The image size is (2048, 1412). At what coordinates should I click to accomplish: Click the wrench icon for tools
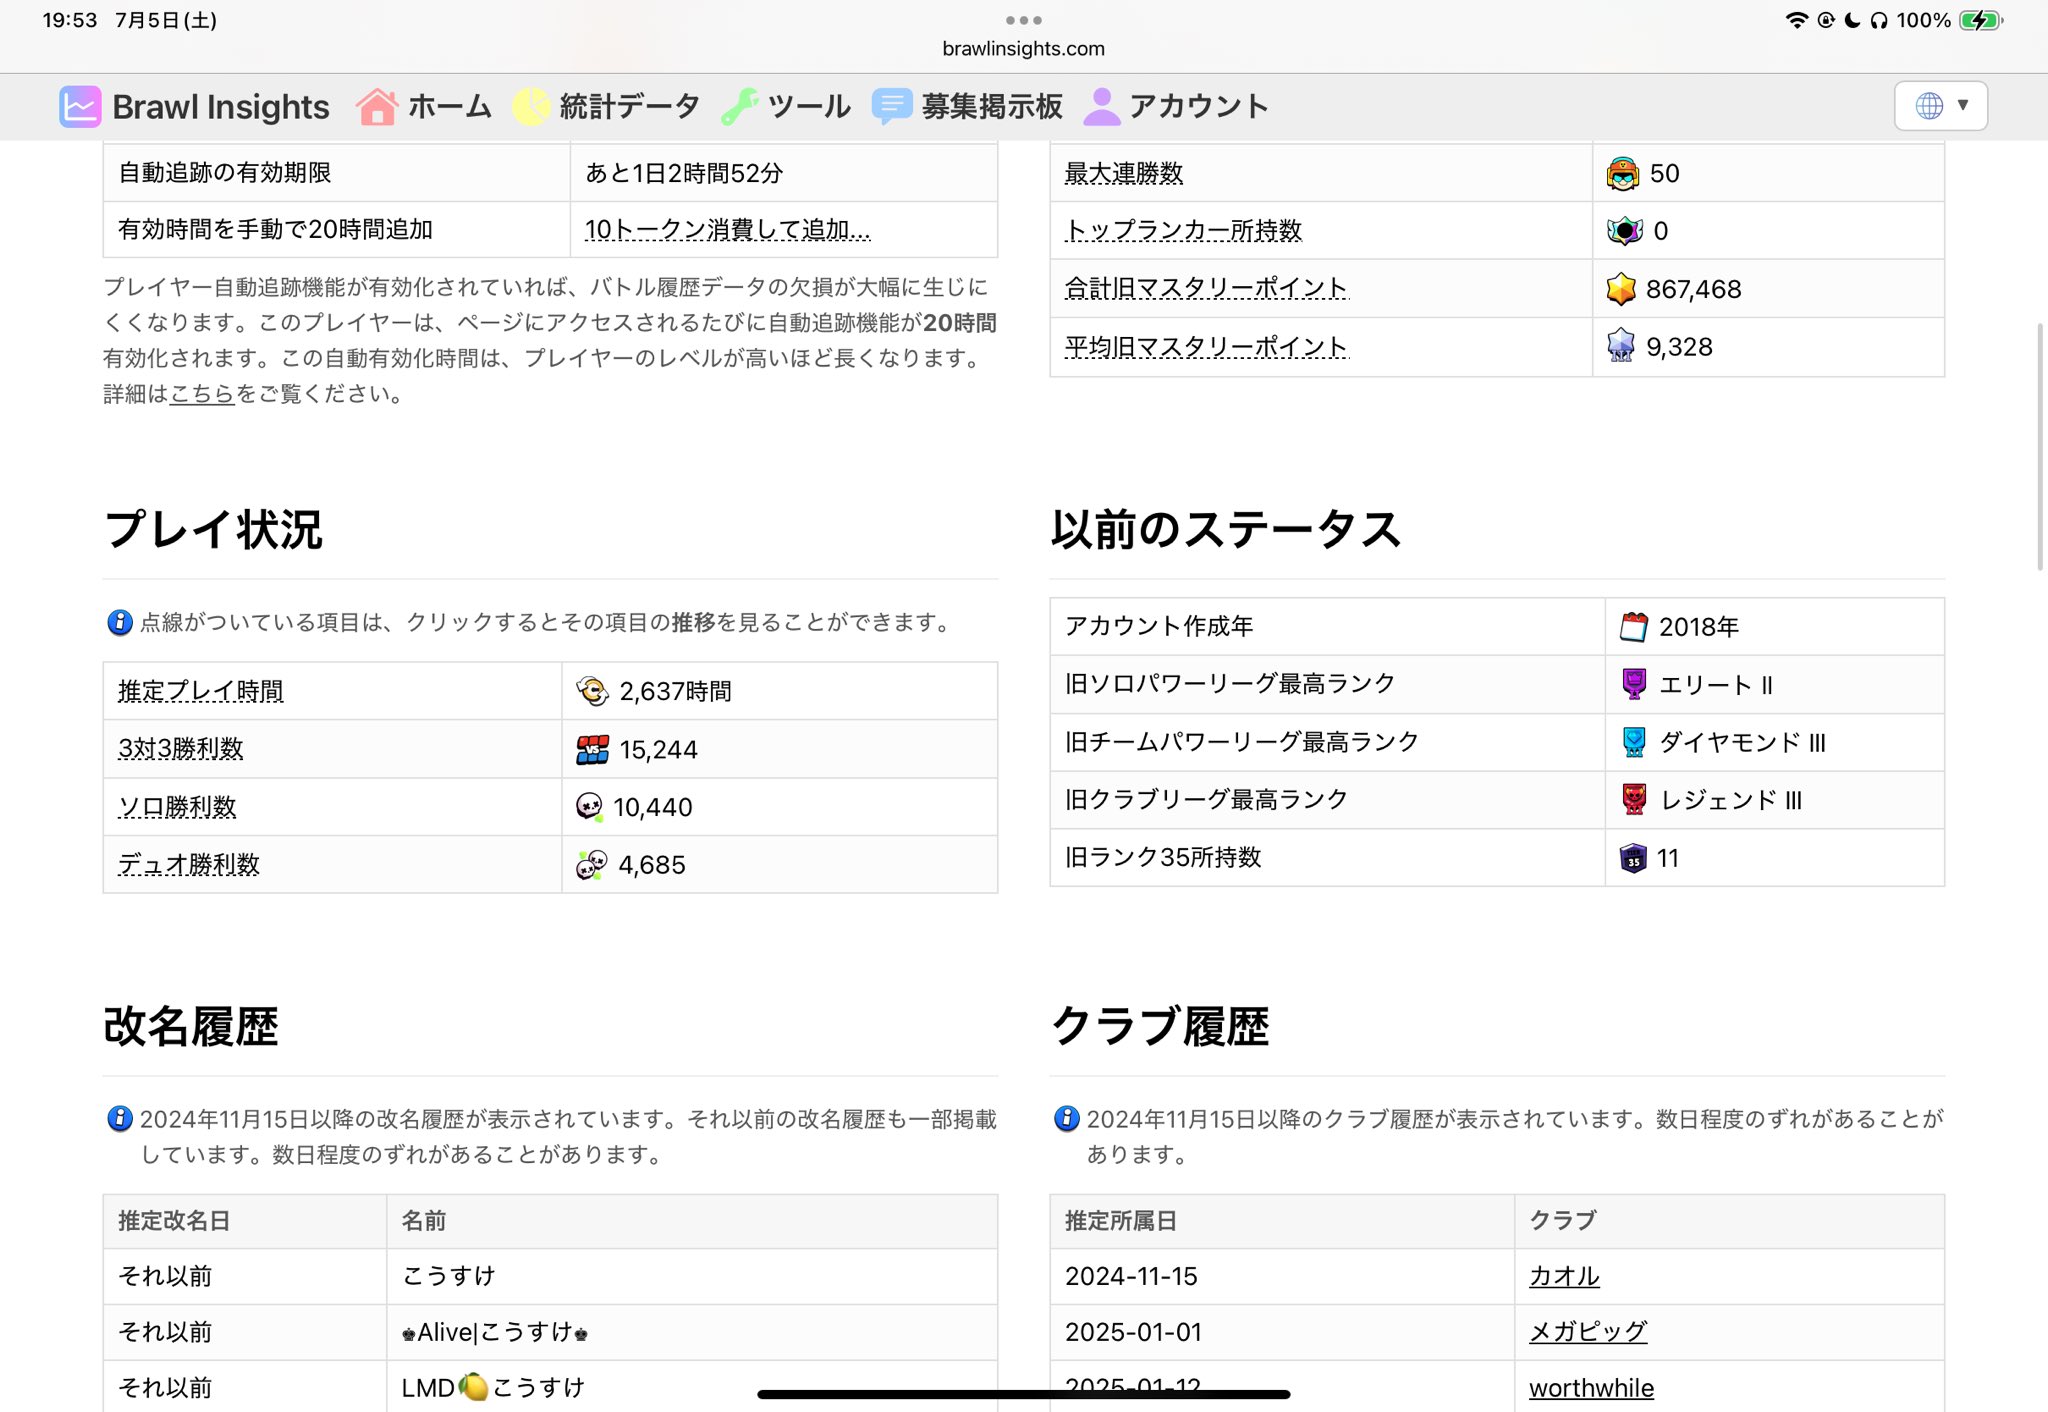(x=740, y=106)
